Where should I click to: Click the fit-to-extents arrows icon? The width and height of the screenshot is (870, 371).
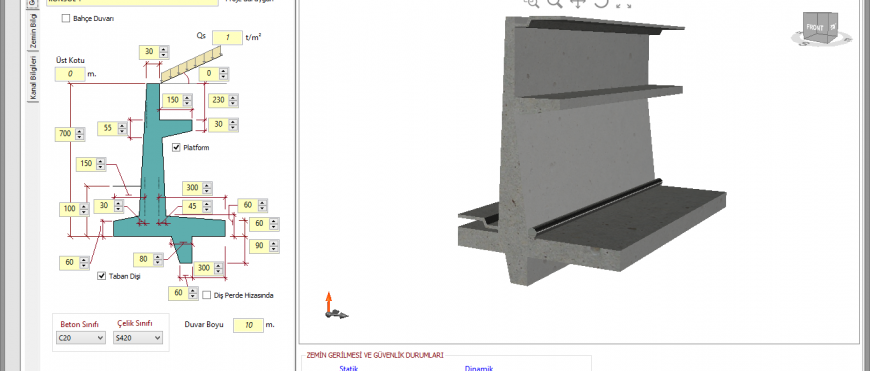click(624, 3)
